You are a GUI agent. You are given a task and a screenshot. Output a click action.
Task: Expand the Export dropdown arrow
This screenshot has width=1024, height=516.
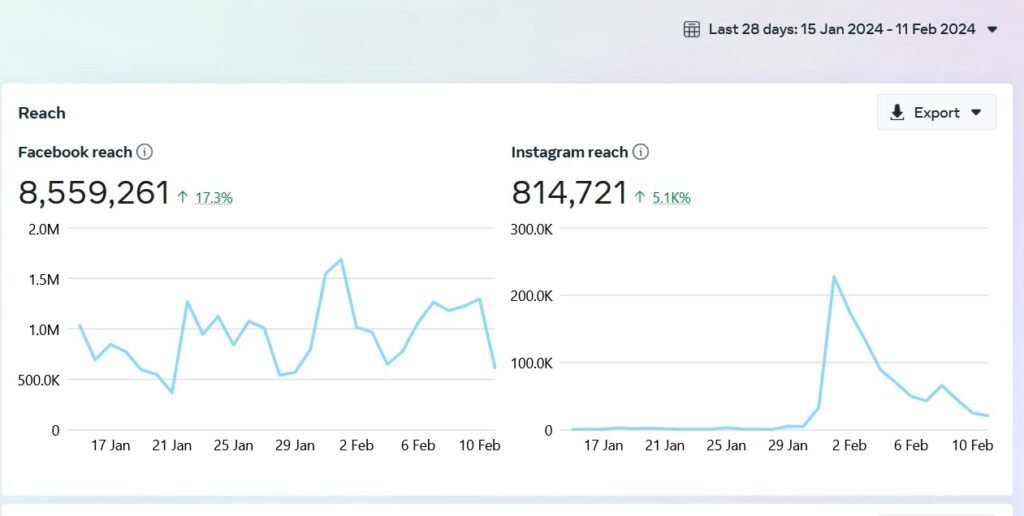coord(976,113)
